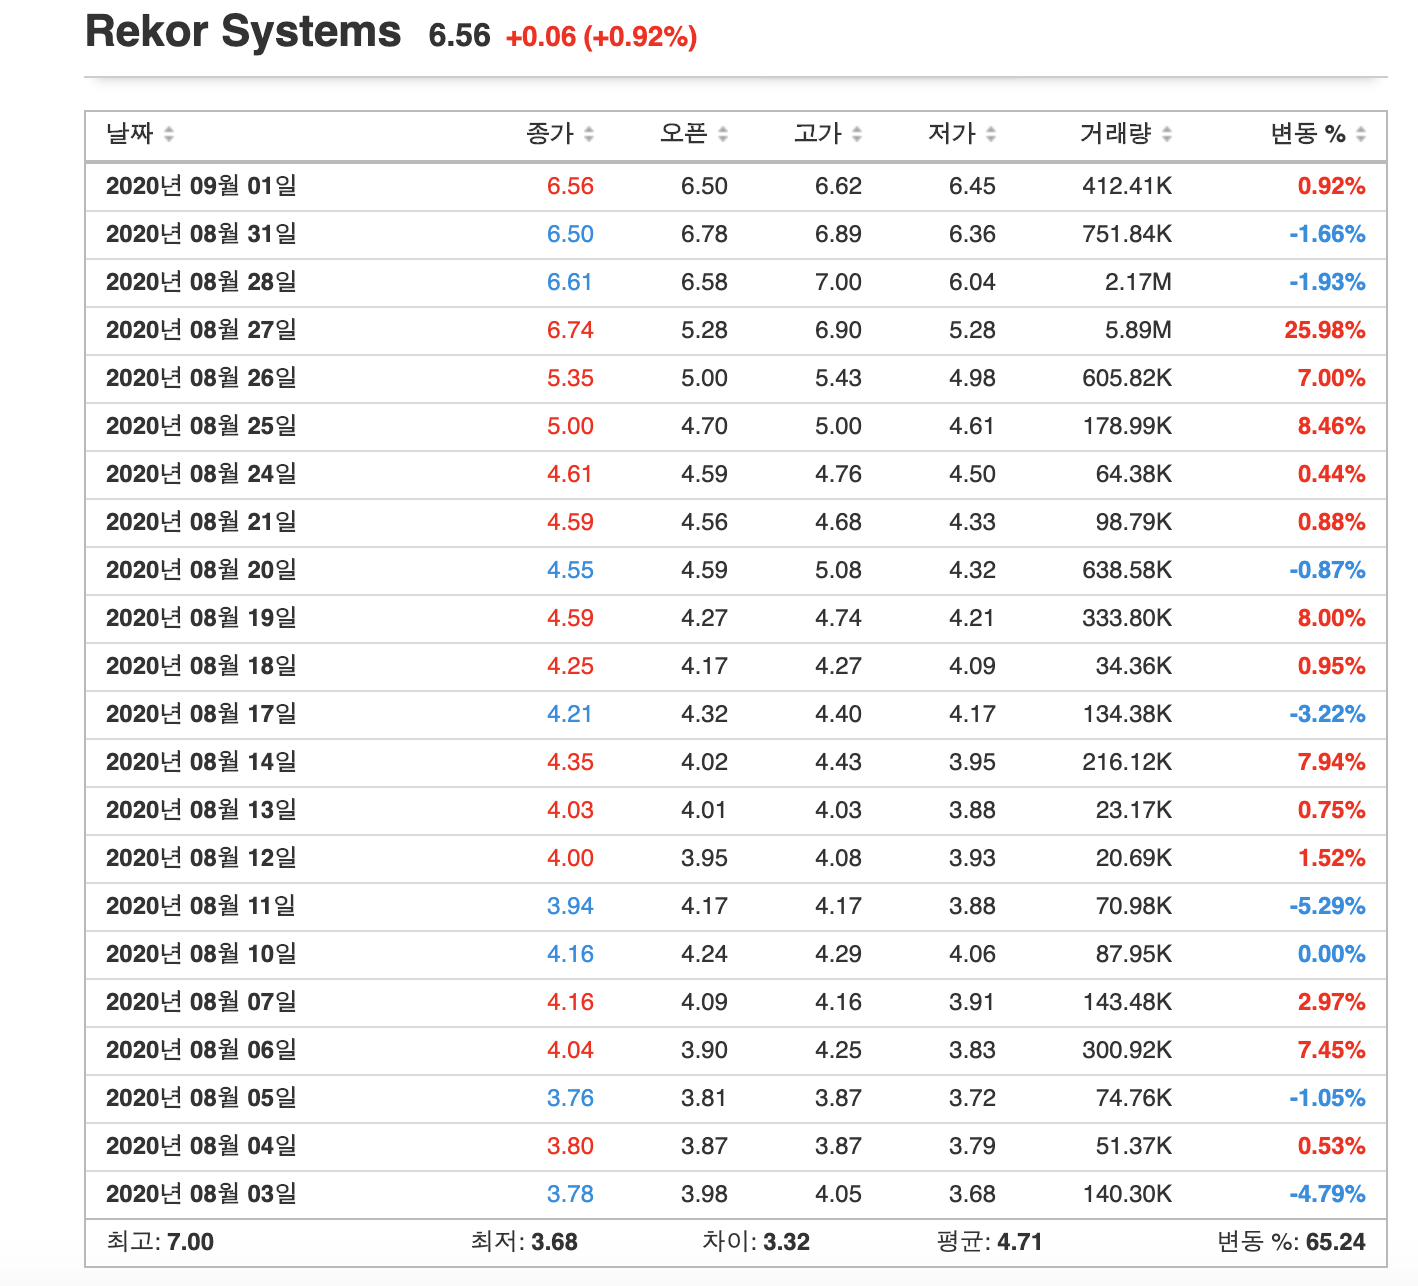Click the 638.58K volume value
The image size is (1418, 1286).
[1127, 570]
